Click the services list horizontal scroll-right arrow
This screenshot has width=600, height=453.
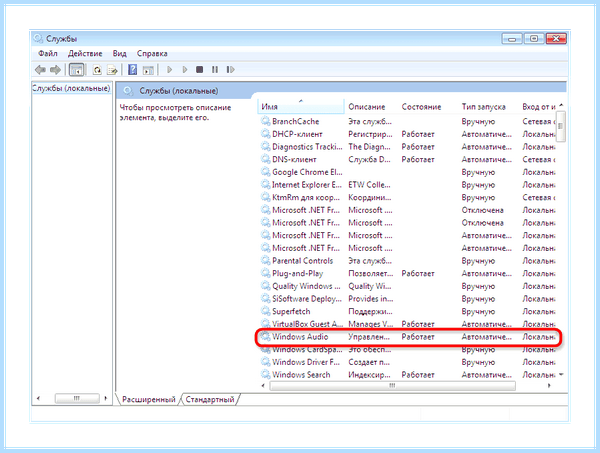pos(549,386)
